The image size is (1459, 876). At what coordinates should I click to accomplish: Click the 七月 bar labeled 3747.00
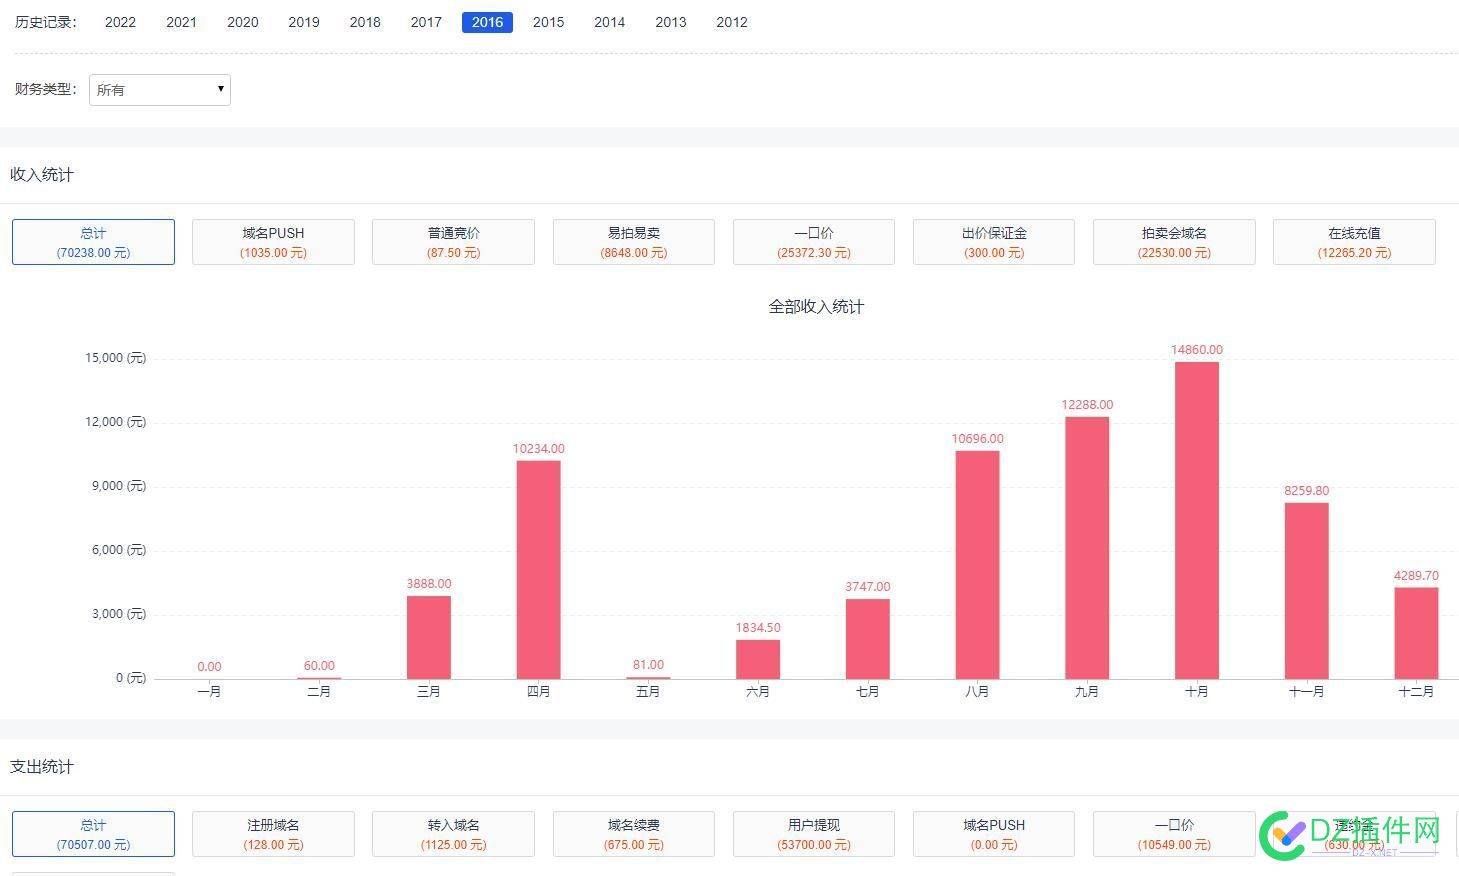[868, 639]
